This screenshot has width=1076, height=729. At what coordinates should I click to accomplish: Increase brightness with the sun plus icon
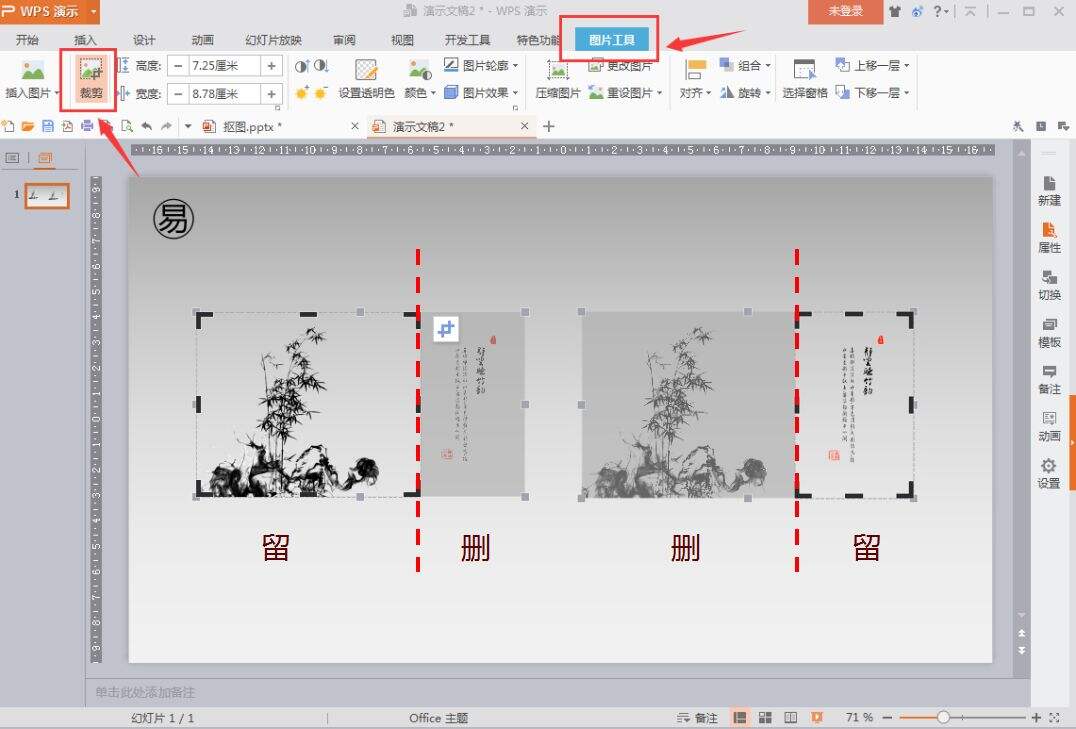click(x=301, y=93)
